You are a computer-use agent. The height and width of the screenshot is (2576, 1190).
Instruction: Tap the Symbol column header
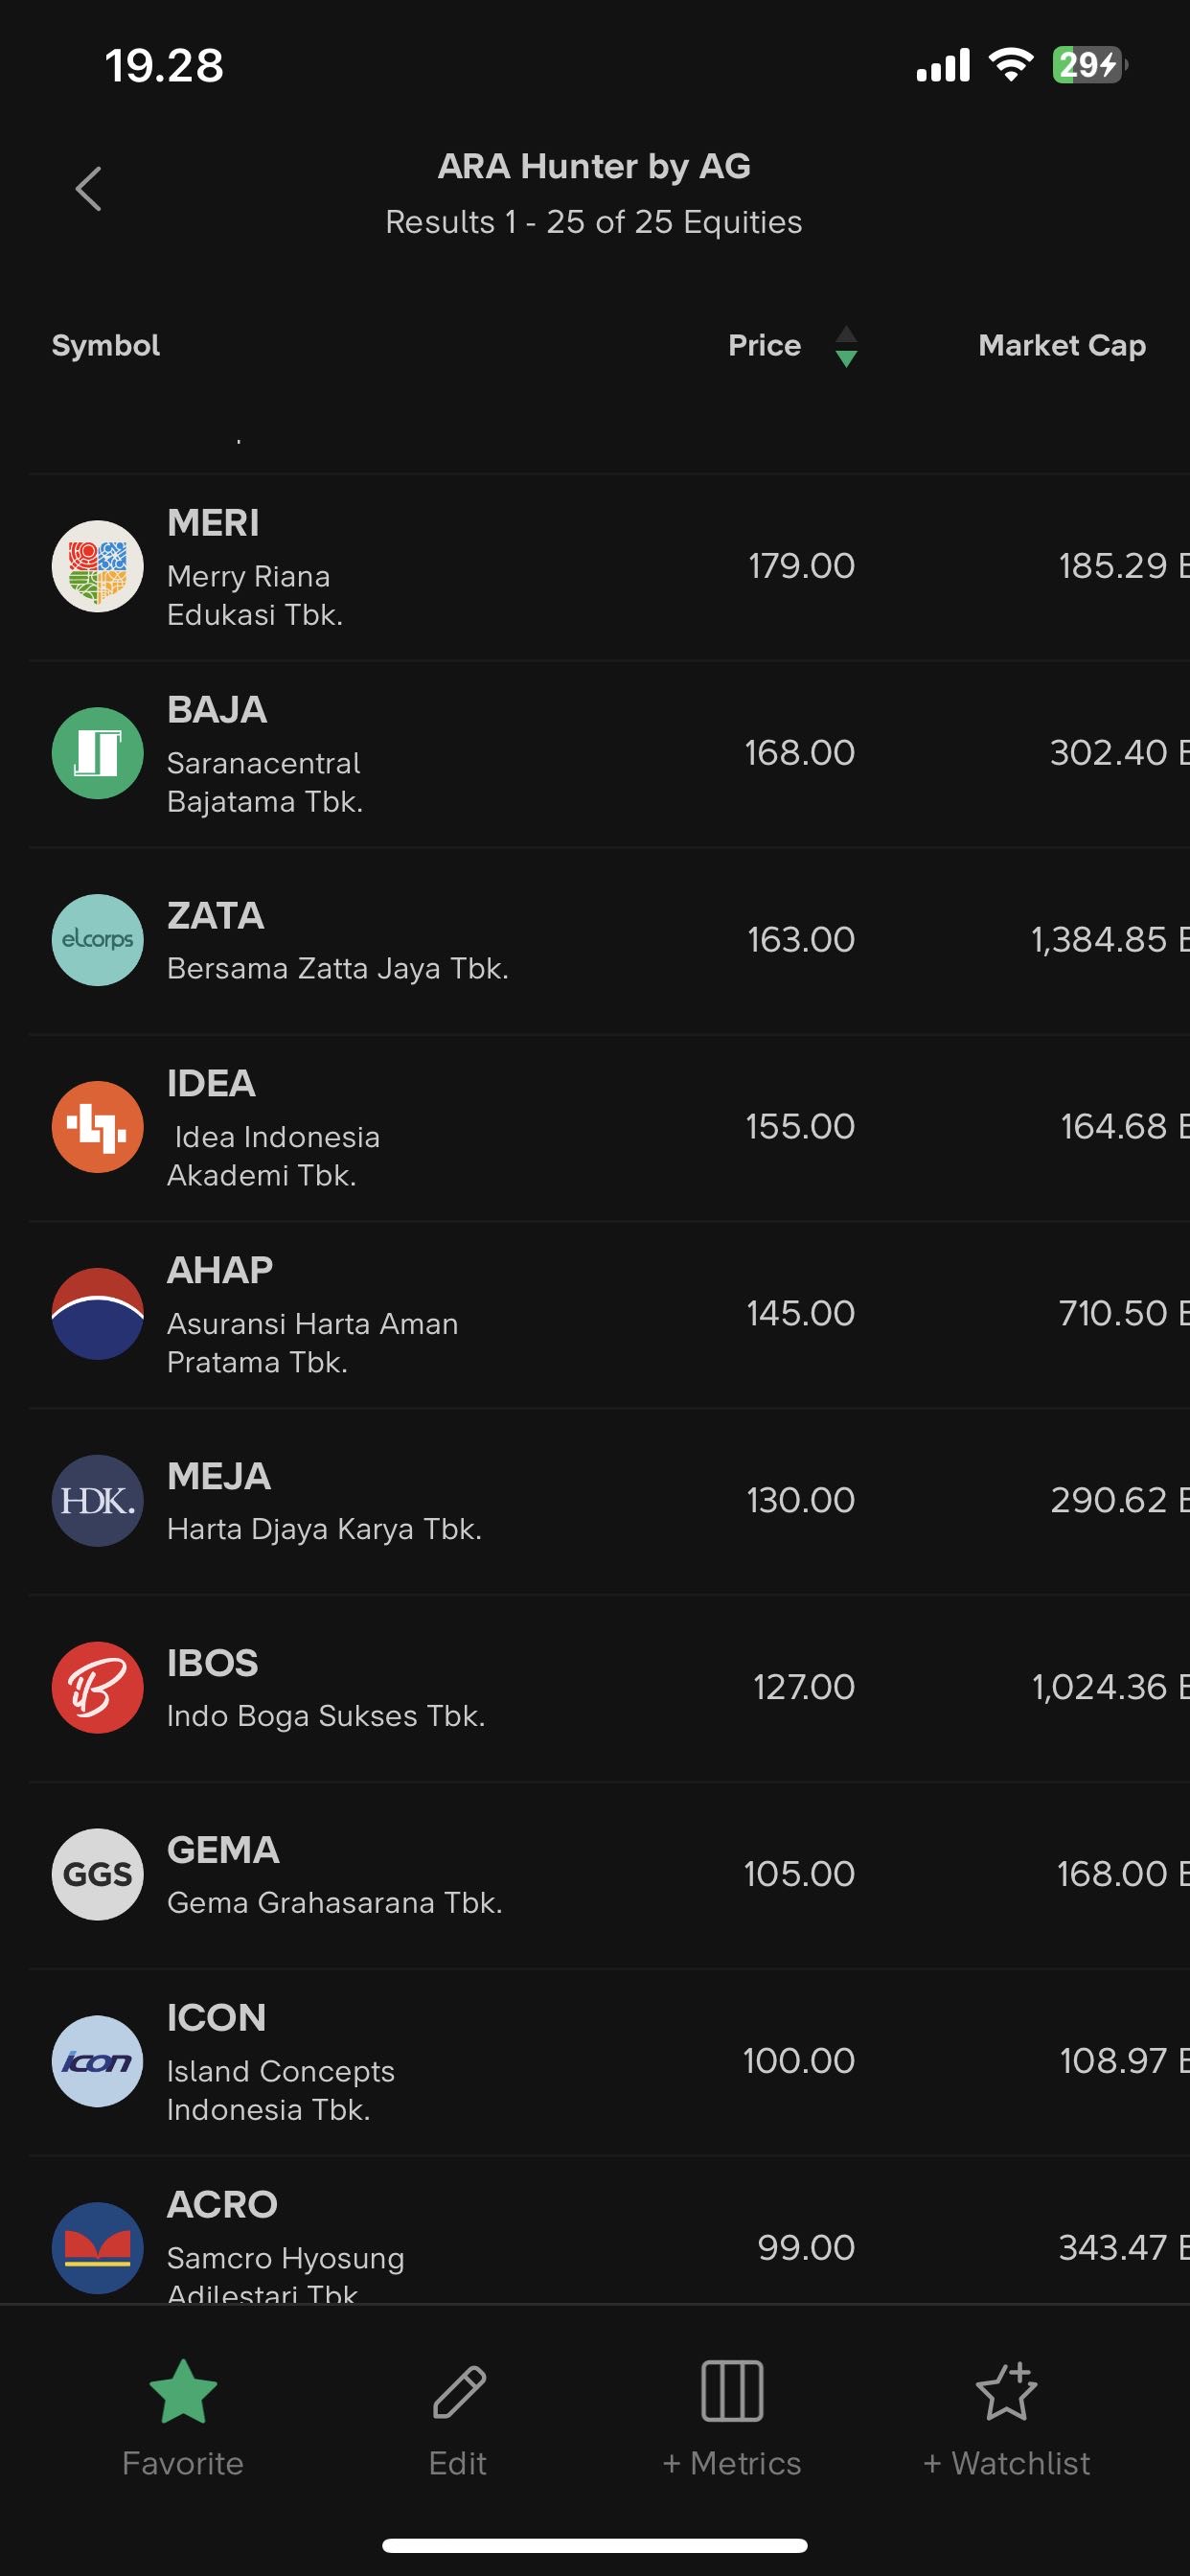point(105,346)
